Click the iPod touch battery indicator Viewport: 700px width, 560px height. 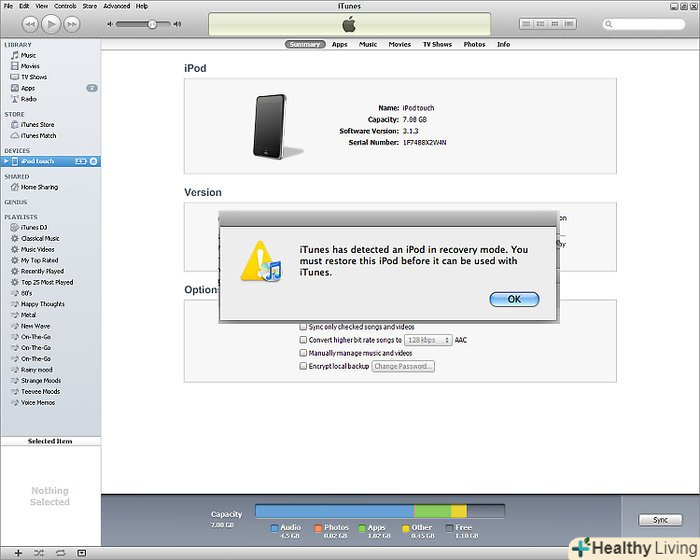point(81,161)
